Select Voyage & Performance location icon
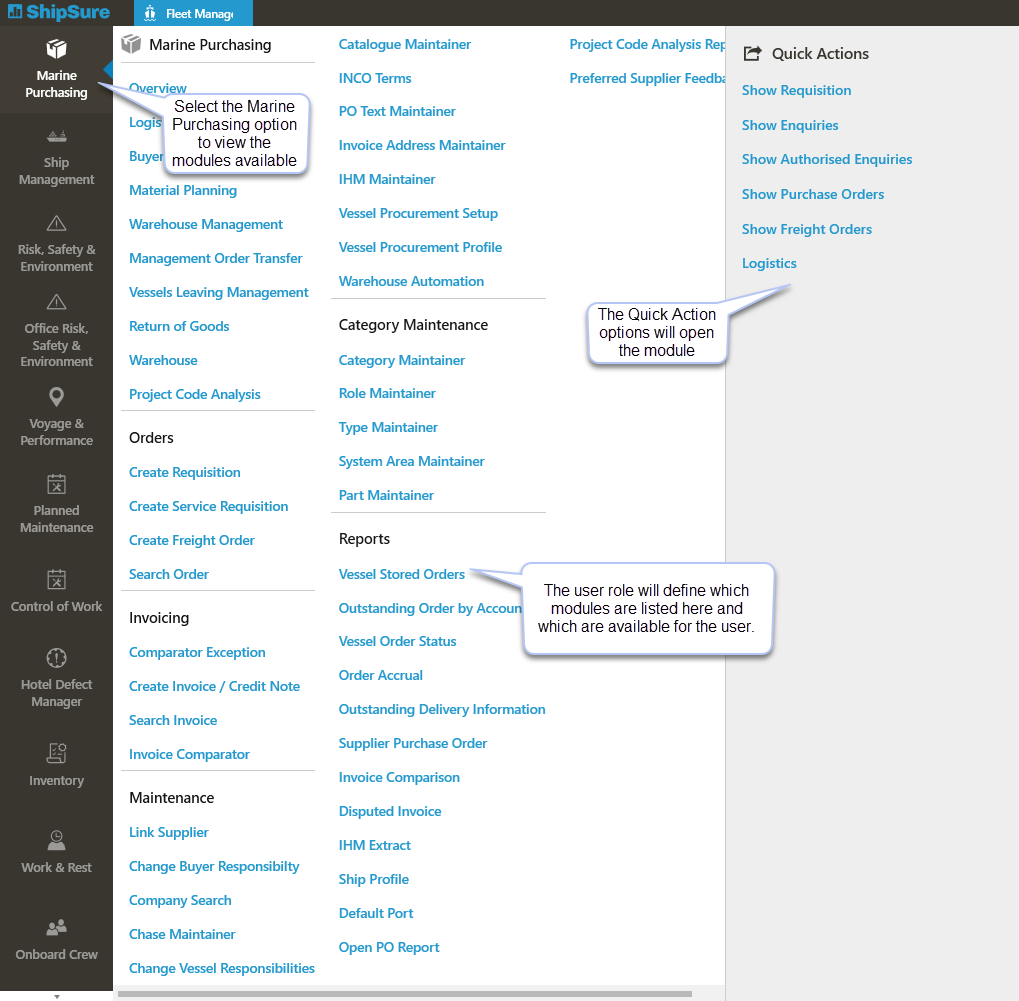Image resolution: width=1019 pixels, height=1001 pixels. 56,398
